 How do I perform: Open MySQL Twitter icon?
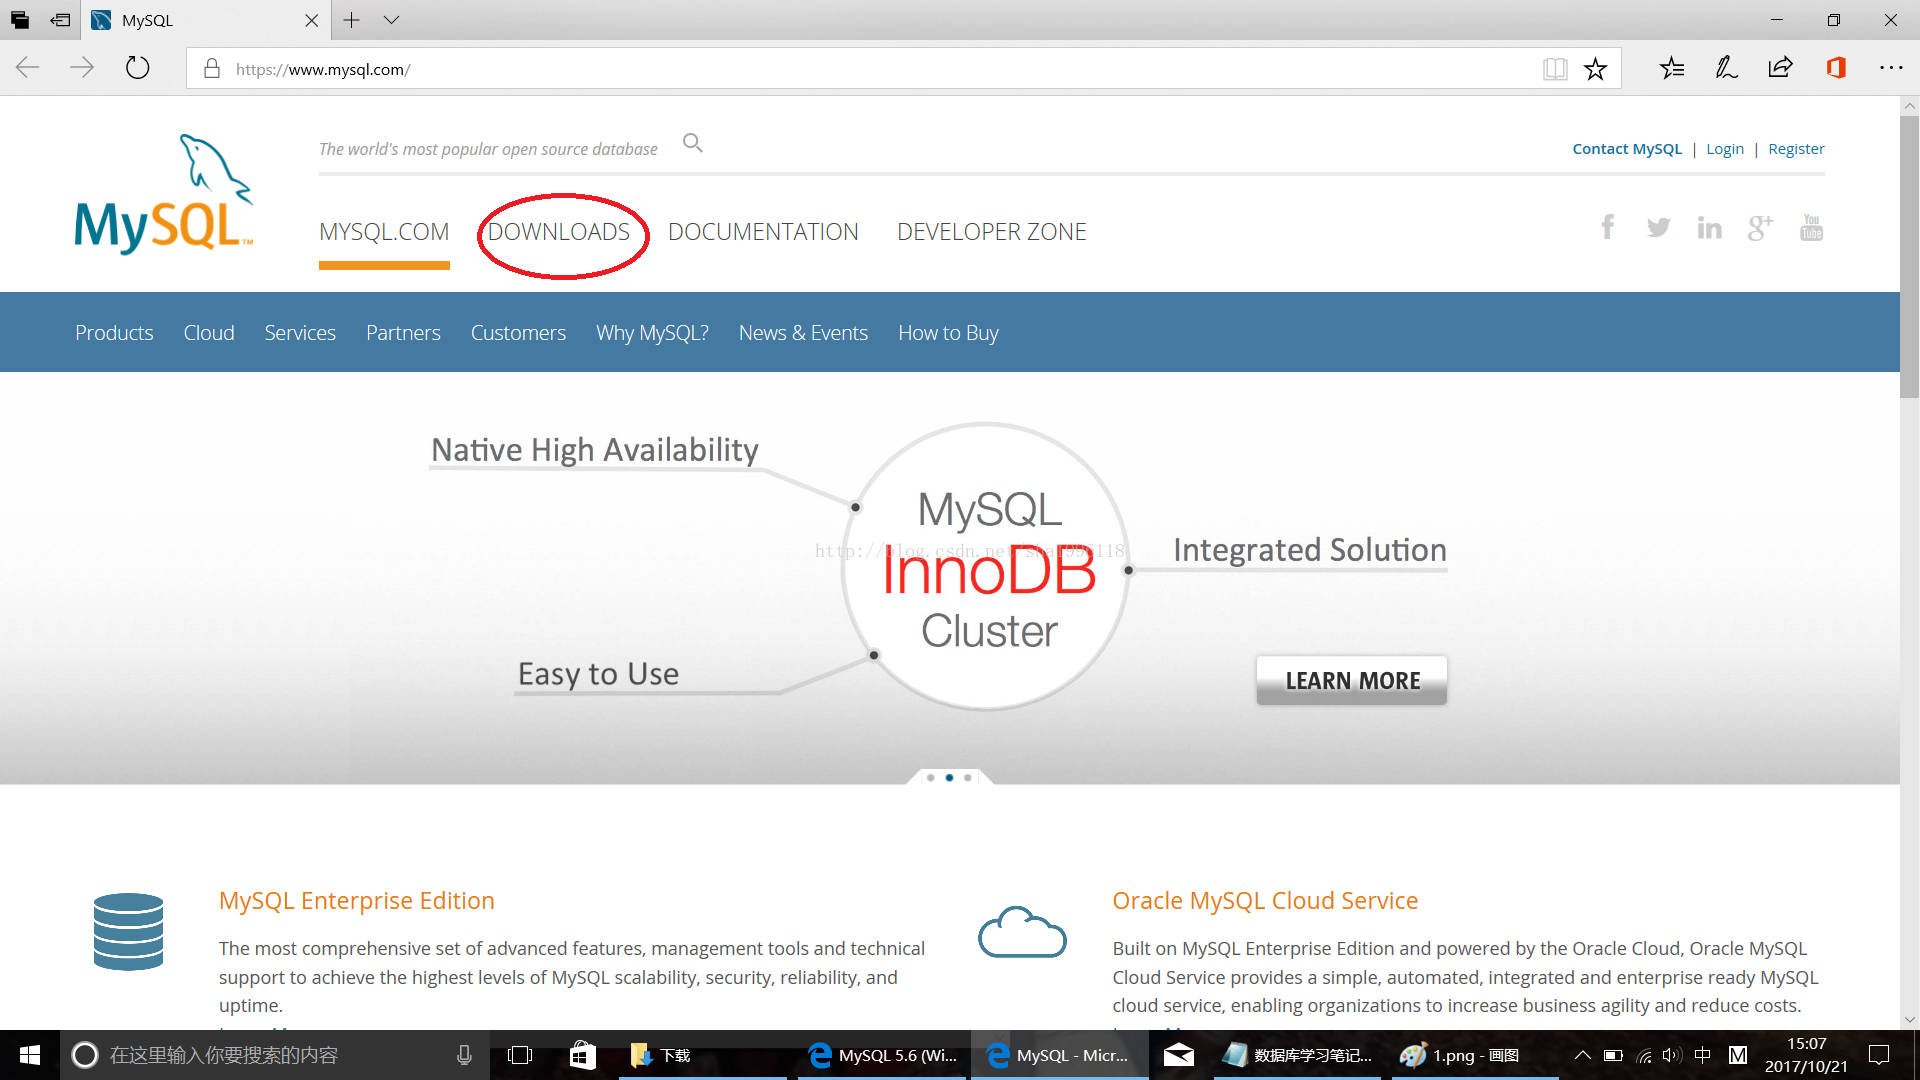[x=1658, y=228]
